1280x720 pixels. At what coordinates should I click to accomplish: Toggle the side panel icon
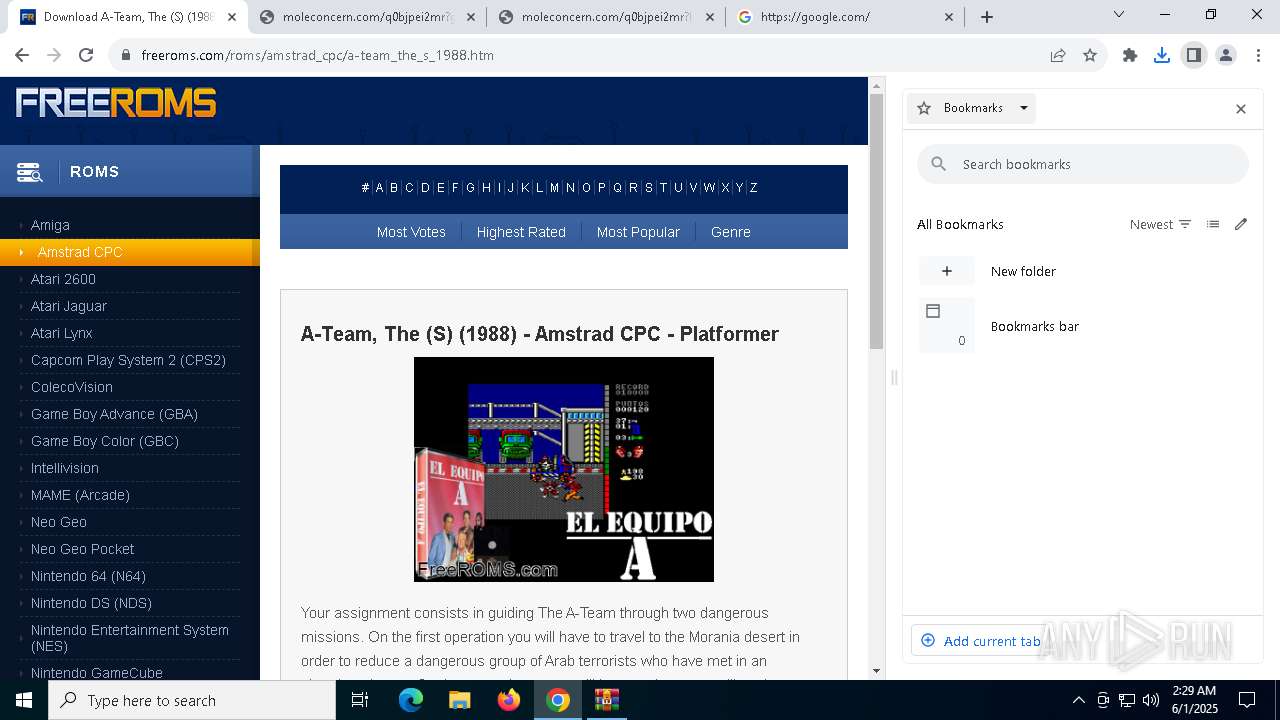(x=1194, y=55)
